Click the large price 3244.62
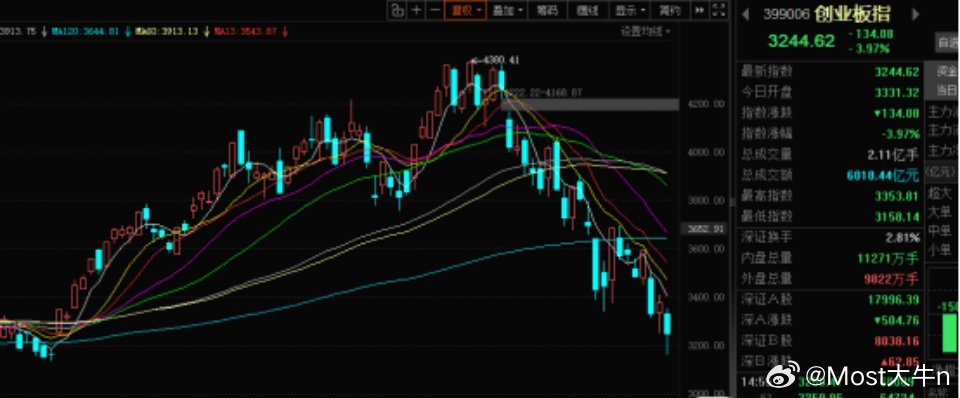The image size is (960, 398). tap(801, 41)
